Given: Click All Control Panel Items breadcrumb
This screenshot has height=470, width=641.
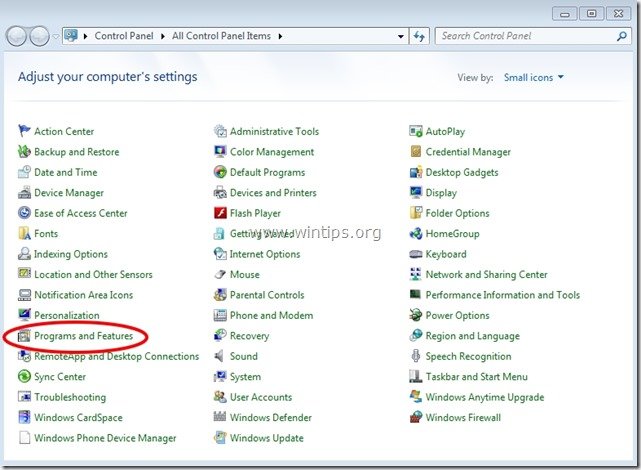Looking at the screenshot, I should click(x=221, y=36).
